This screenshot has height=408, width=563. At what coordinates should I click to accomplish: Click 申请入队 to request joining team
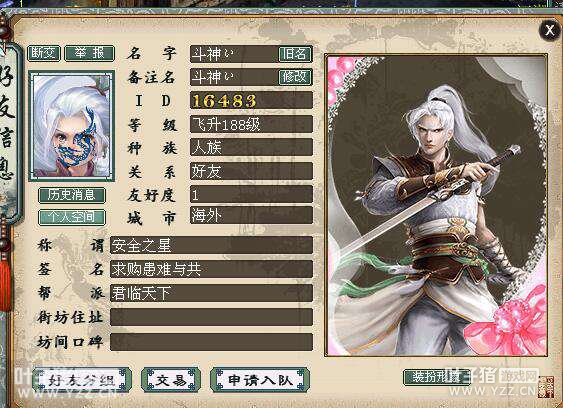[260, 380]
